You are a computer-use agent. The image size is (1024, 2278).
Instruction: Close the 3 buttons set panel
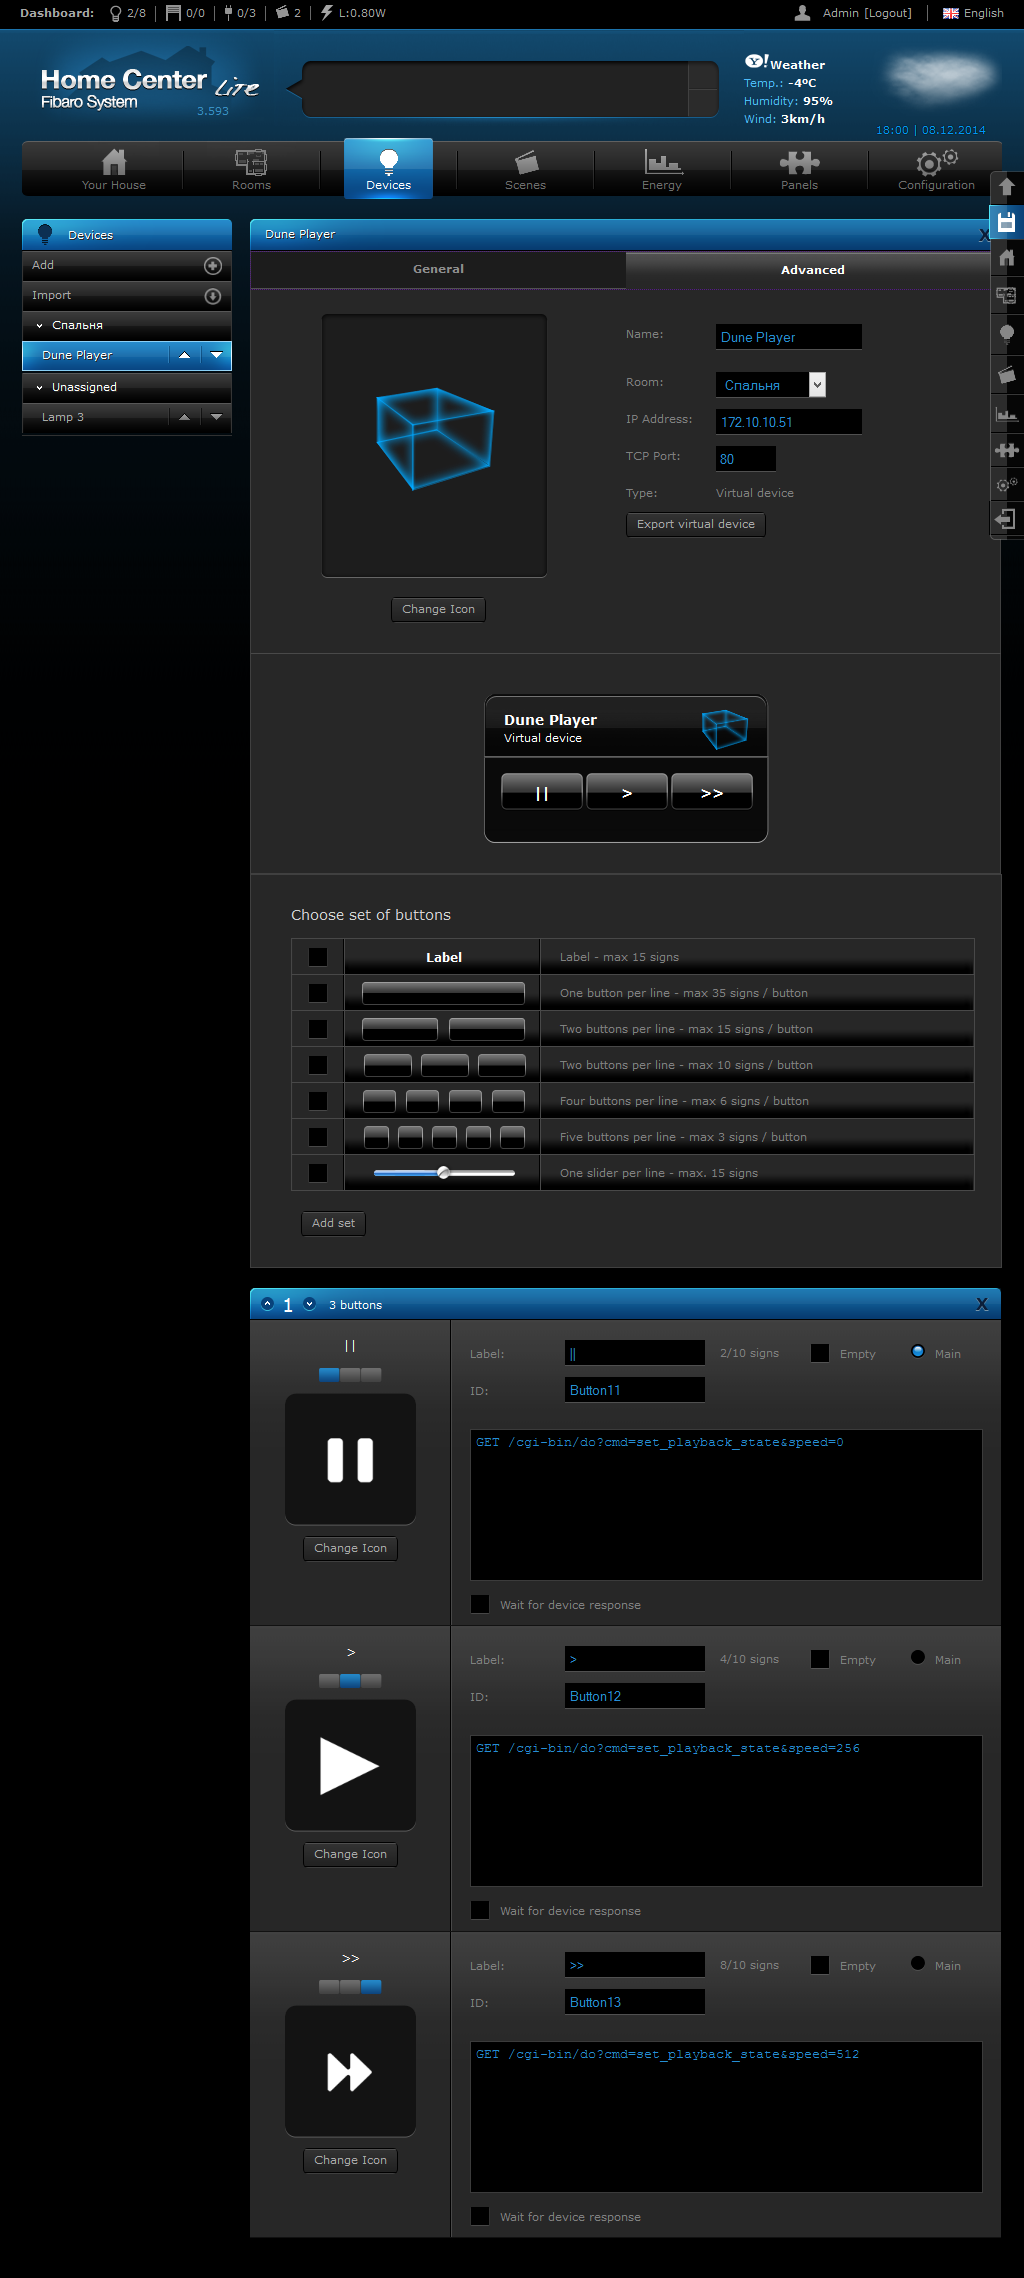click(982, 1304)
